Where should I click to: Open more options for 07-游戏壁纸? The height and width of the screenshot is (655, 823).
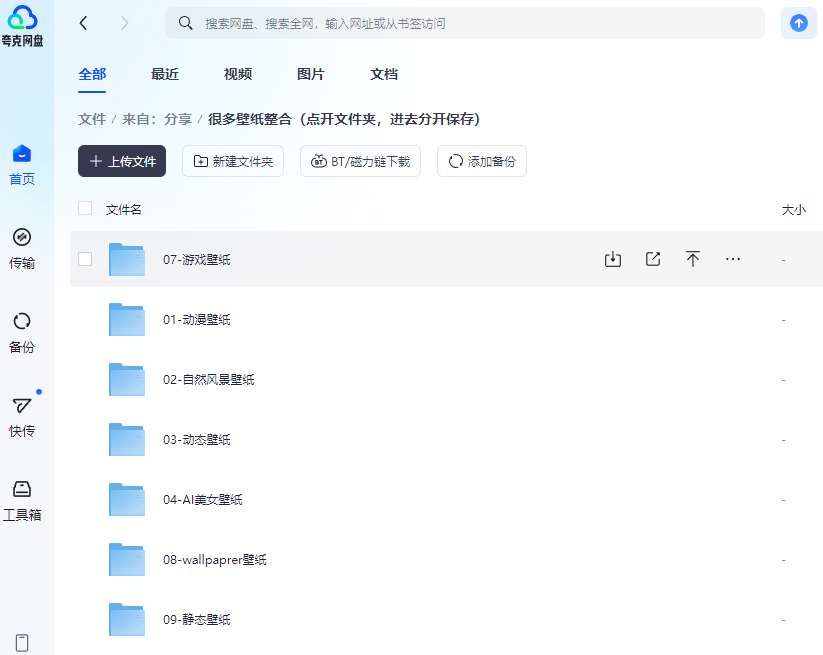click(733, 259)
